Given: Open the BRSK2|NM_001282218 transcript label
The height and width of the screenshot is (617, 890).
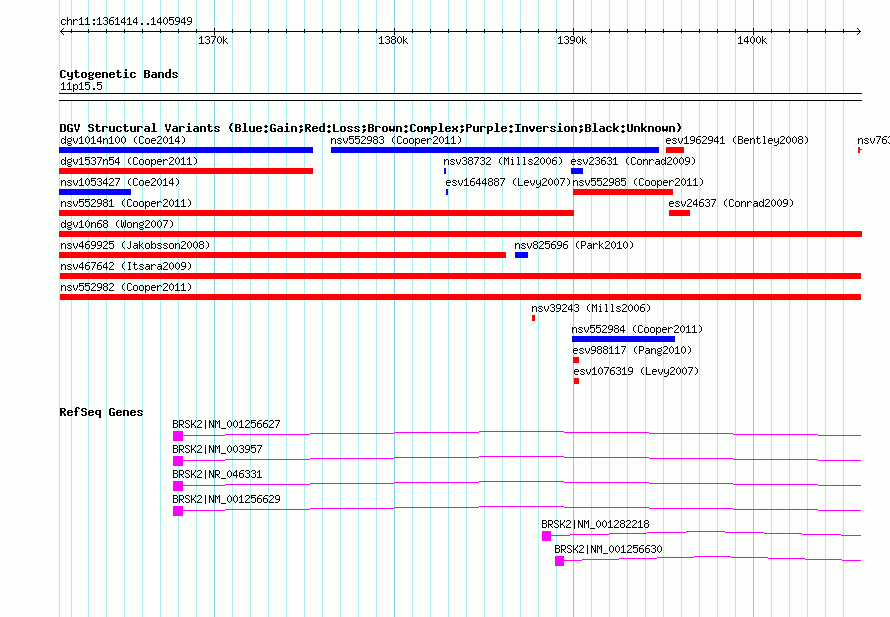Looking at the screenshot, I should pyautogui.click(x=595, y=524).
